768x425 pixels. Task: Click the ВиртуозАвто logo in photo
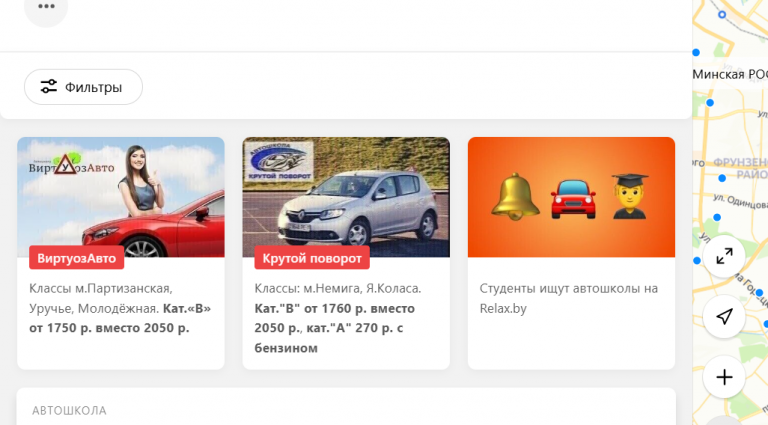(71, 165)
